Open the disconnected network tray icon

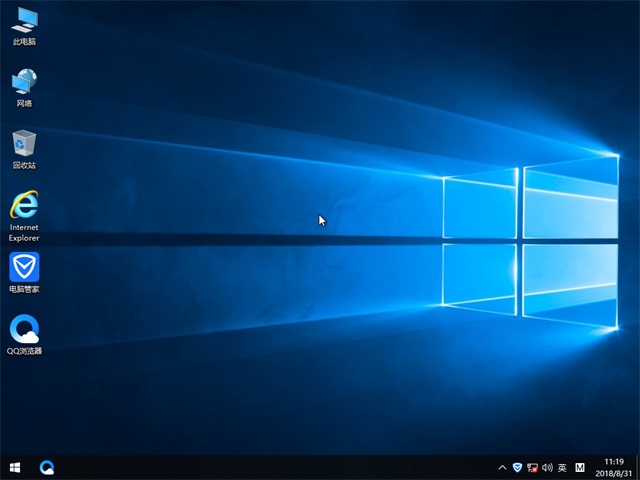(x=532, y=467)
